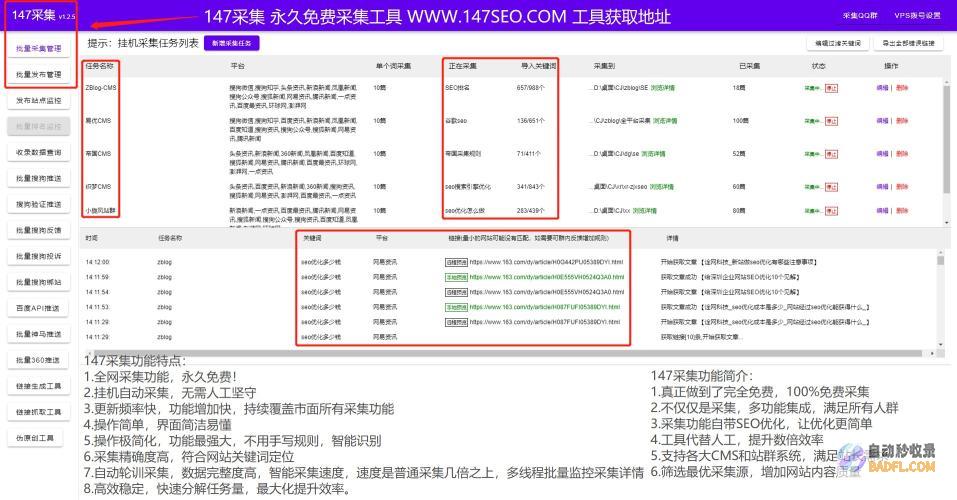Select the 帝国CMS task name cell
The image size is (957, 500).
tap(98, 154)
